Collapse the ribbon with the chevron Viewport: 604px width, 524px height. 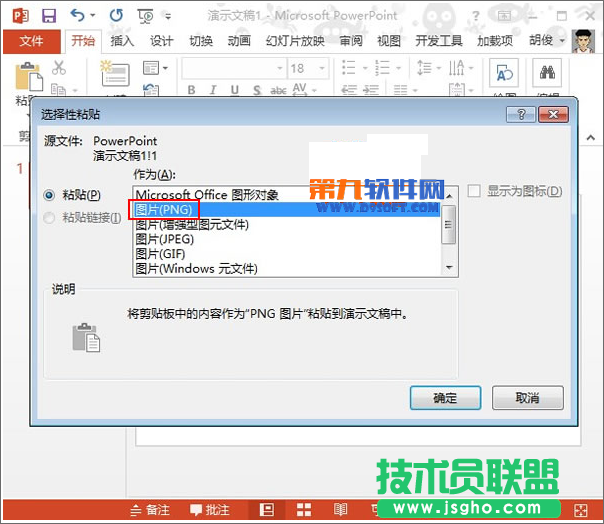[591, 138]
